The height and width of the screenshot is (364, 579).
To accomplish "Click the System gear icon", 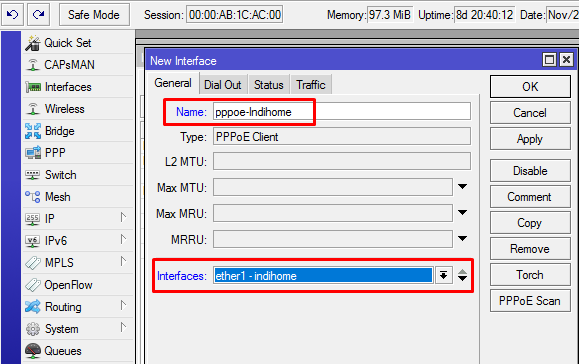I will [x=32, y=329].
